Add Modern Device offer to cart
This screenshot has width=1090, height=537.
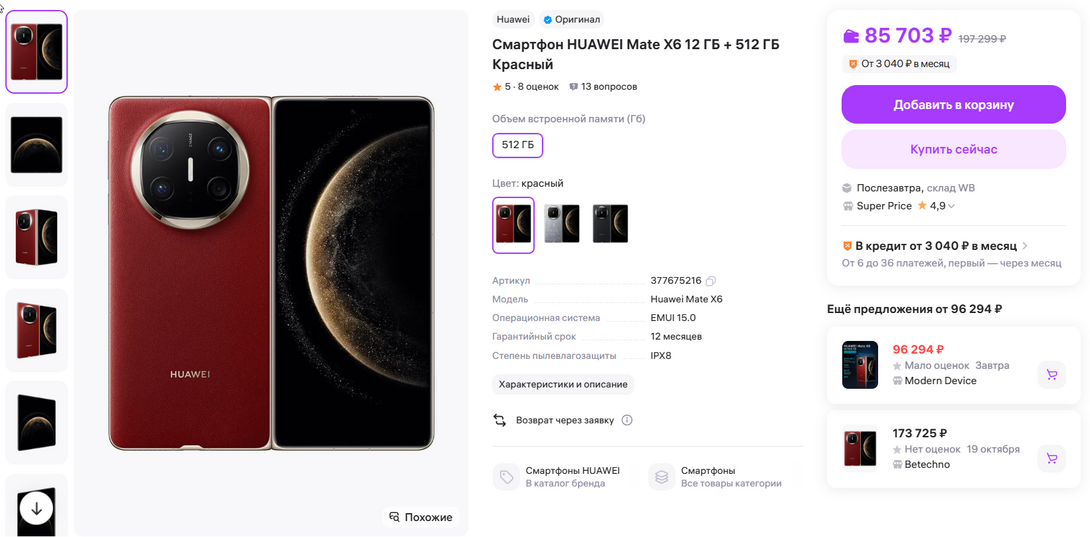click(1051, 374)
